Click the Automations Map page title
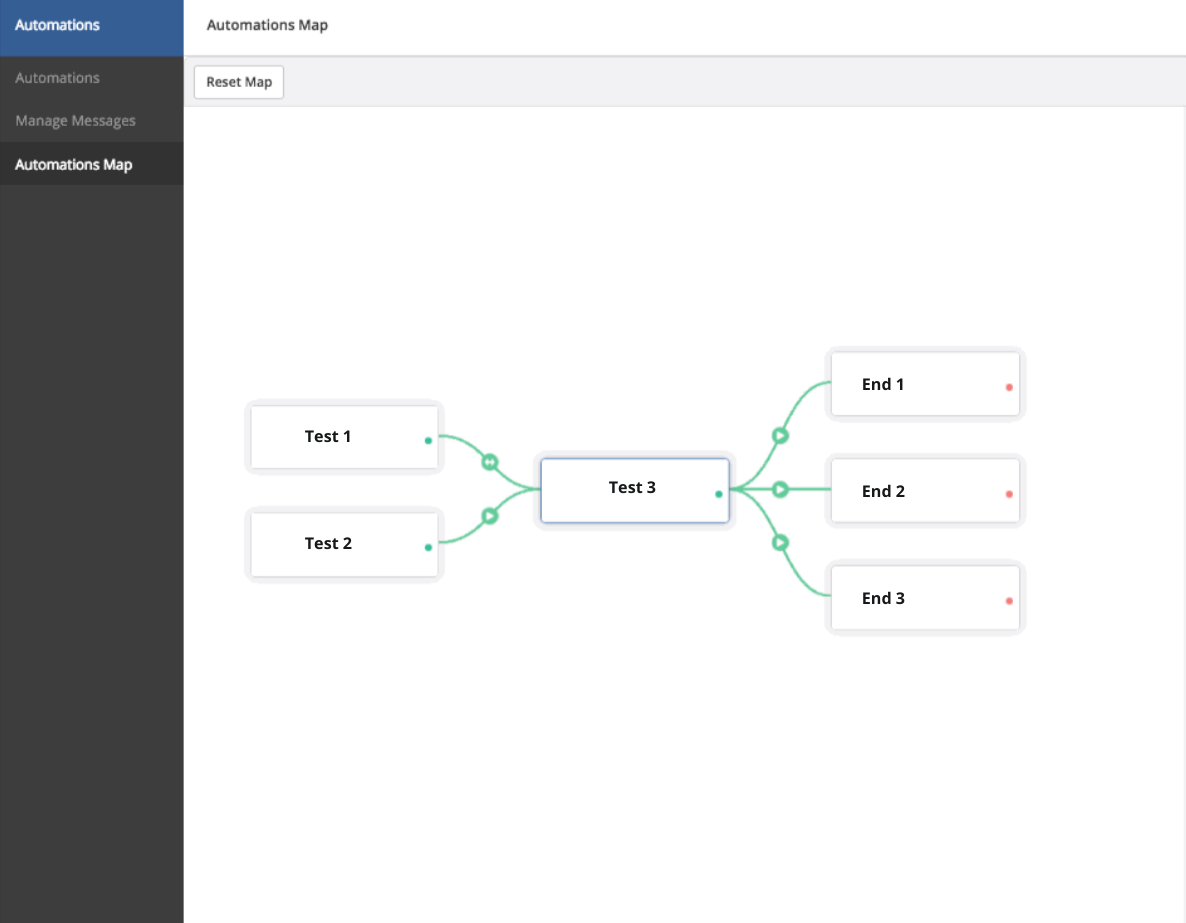Image resolution: width=1186 pixels, height=923 pixels. (x=267, y=25)
